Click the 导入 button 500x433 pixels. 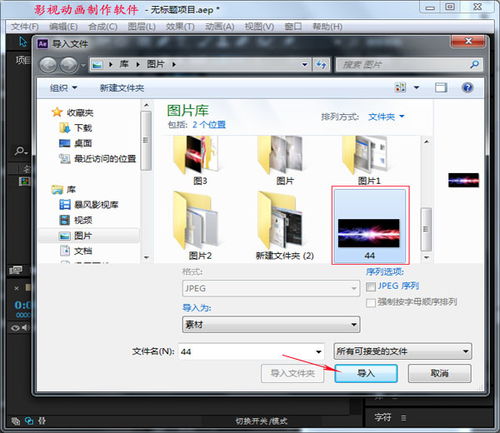tap(366, 373)
